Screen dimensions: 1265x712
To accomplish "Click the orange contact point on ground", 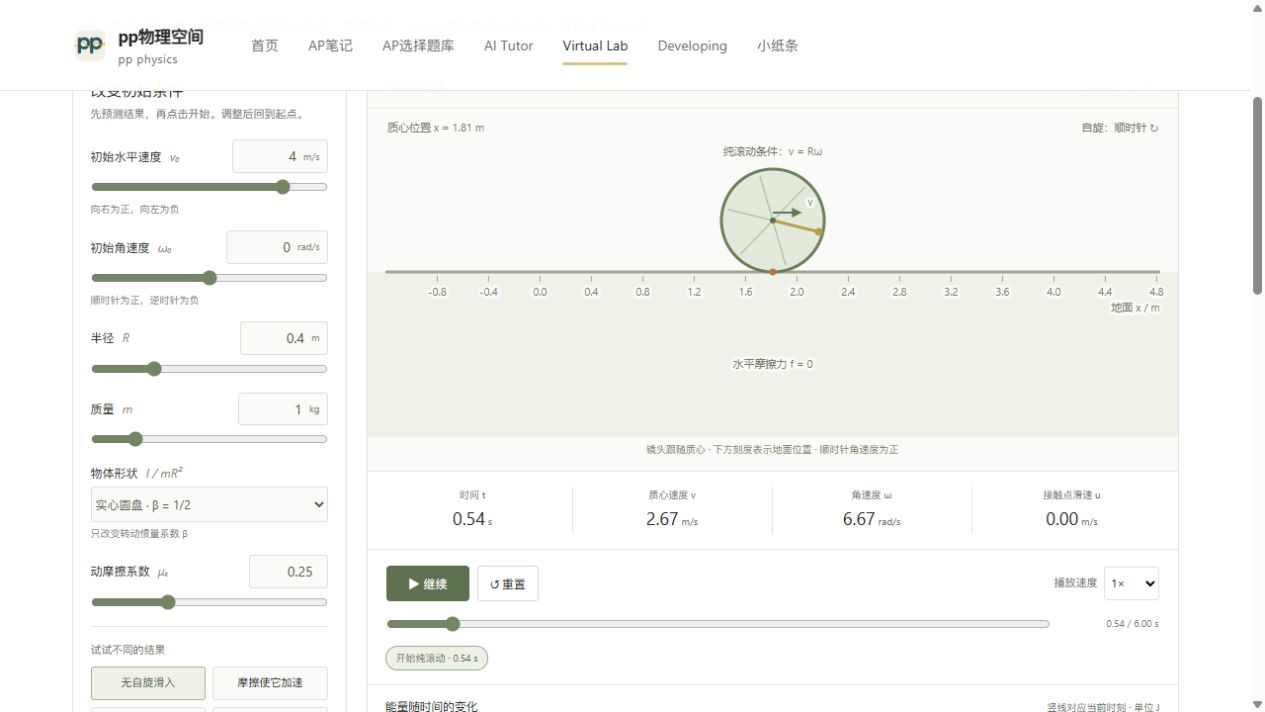I will pyautogui.click(x=772, y=272).
